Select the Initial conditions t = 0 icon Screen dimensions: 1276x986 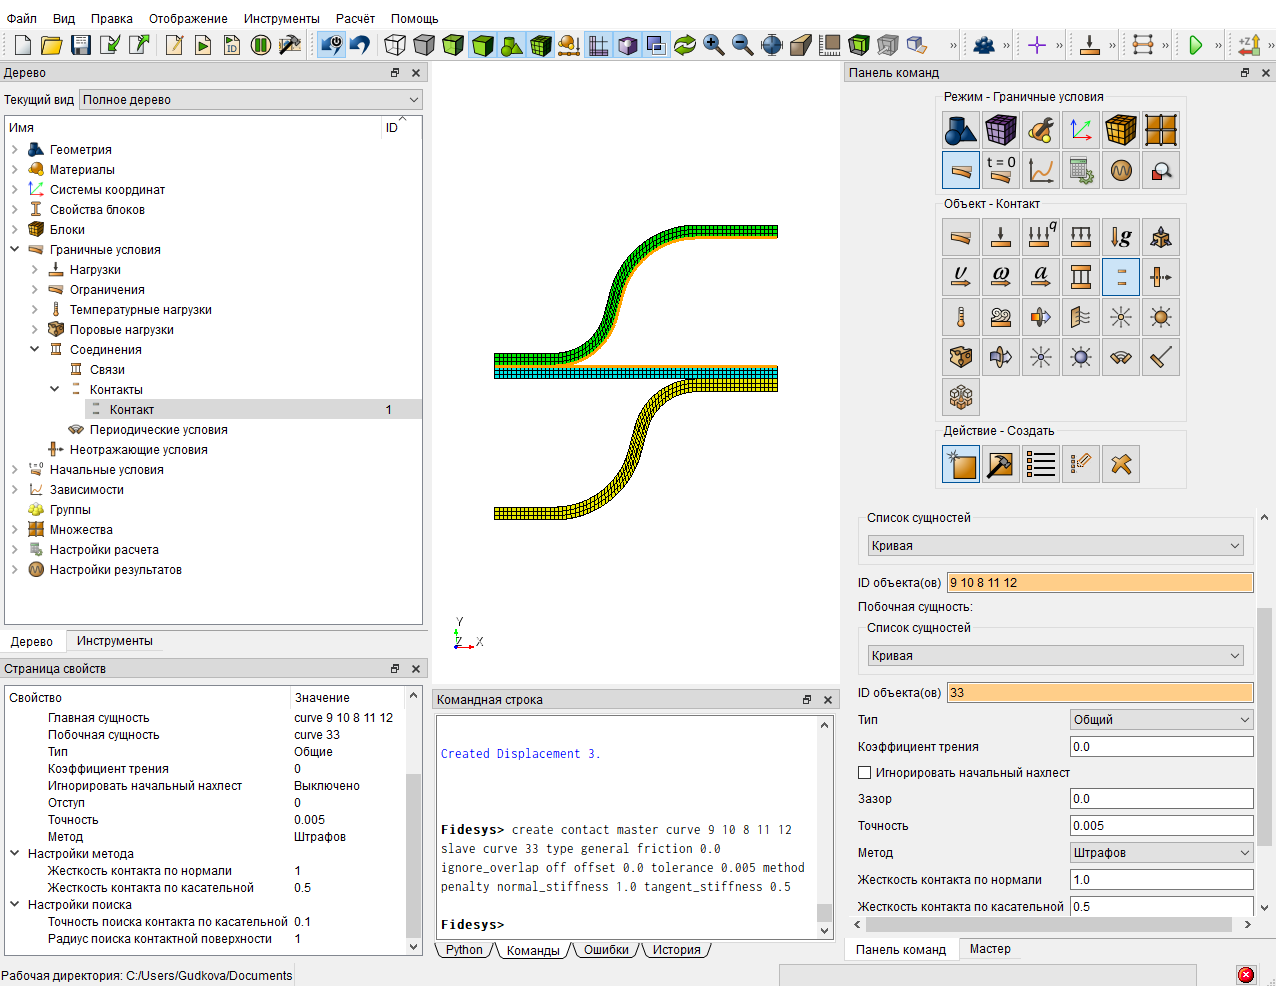click(x=1001, y=170)
